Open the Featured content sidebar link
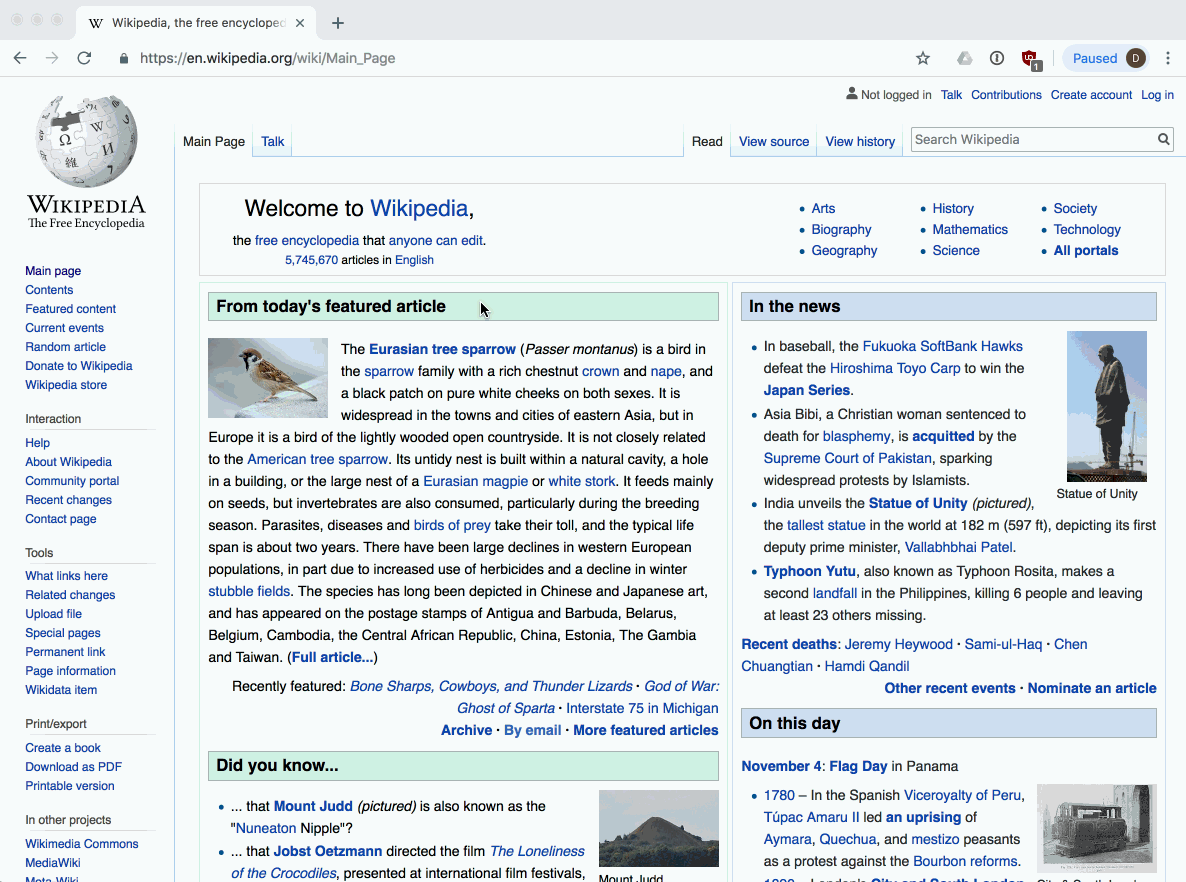The height and width of the screenshot is (882, 1186). [x=70, y=309]
